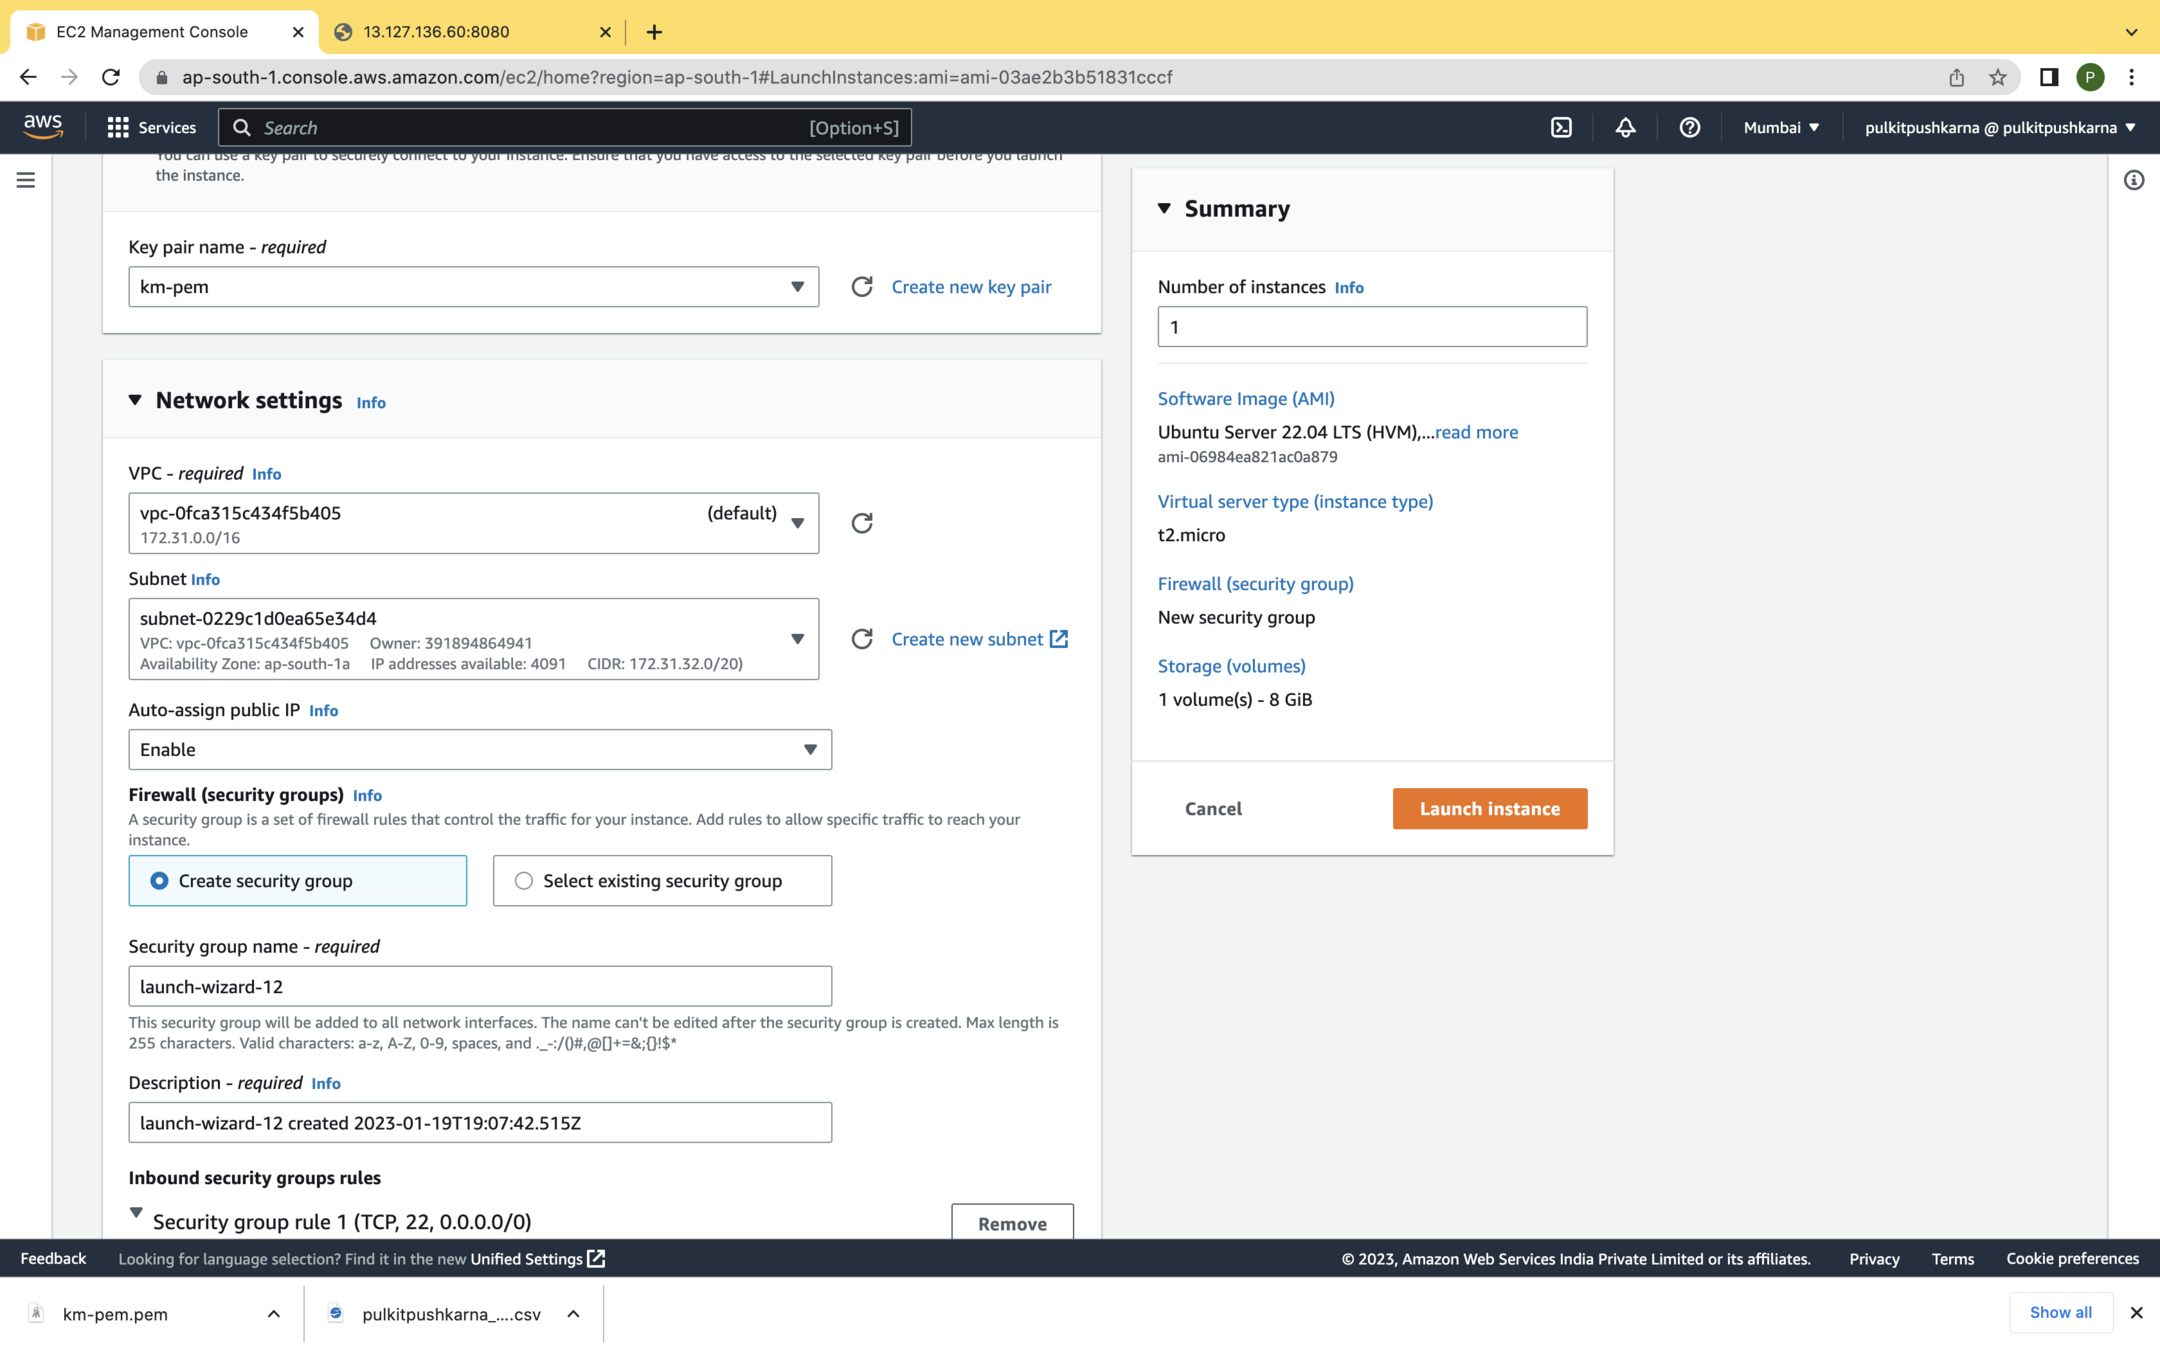The image size is (2160, 1350).
Task: Open the Services grid menu
Action: tap(151, 127)
